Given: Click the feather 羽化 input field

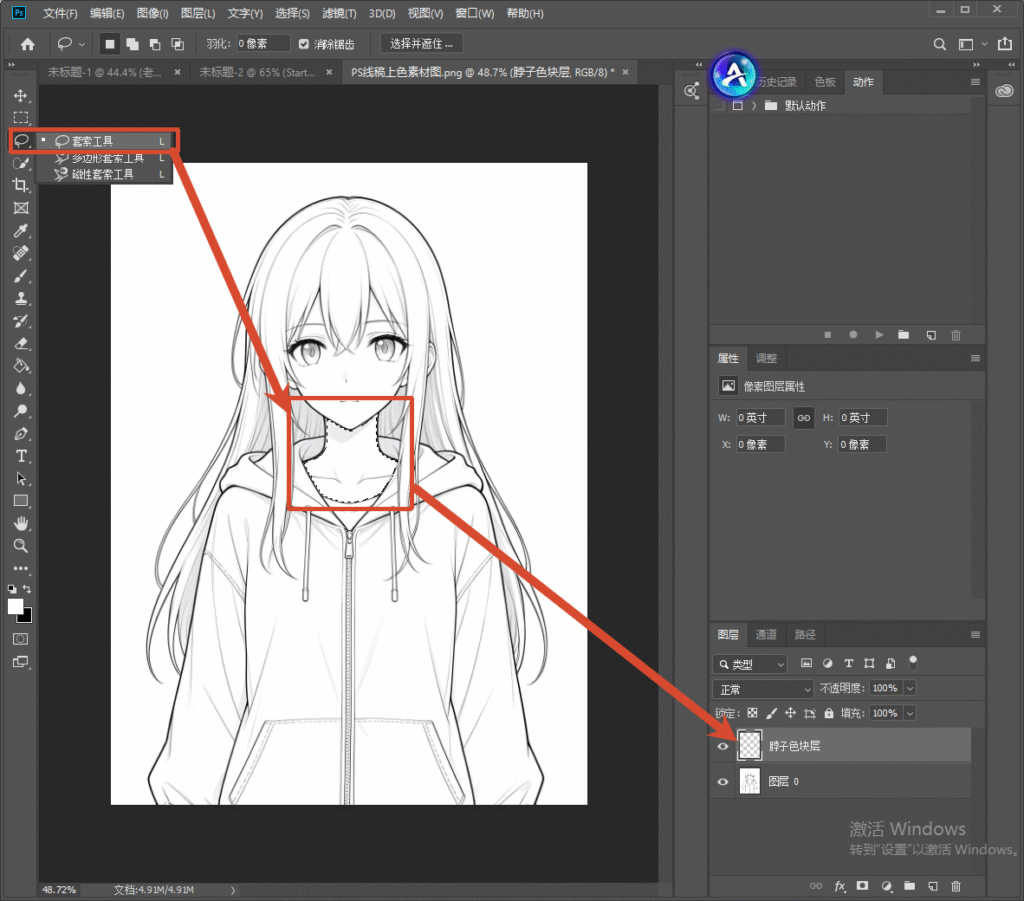Looking at the screenshot, I should coord(263,44).
